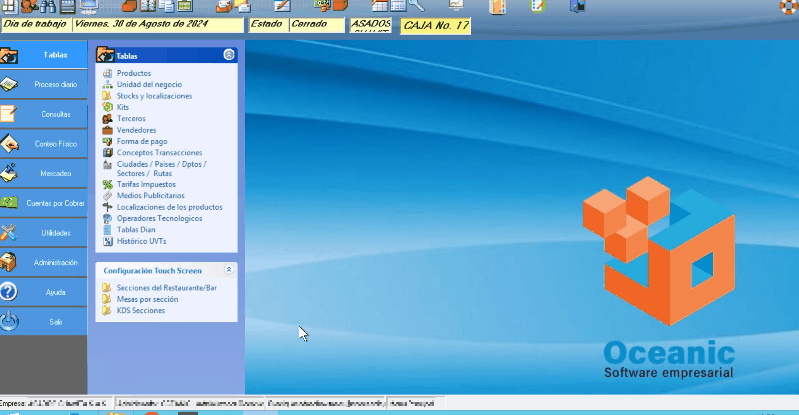This screenshot has height=415, width=799.
Task: Click the CAJA No. 17 label
Action: click(x=435, y=26)
